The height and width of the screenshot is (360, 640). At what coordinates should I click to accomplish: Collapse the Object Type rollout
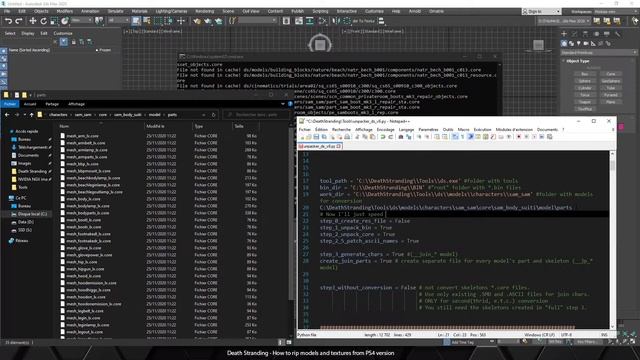tap(577, 61)
